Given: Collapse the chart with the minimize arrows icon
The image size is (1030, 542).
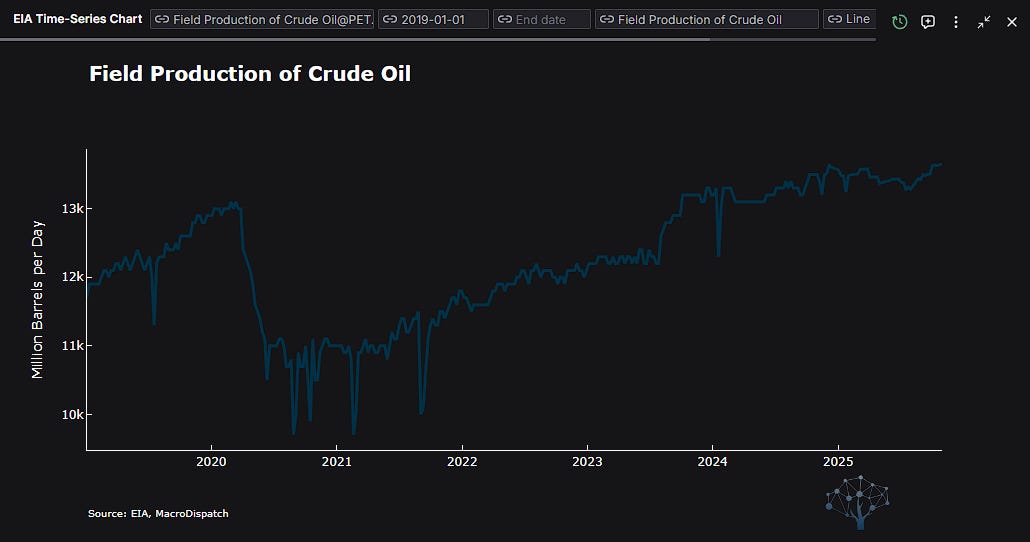Looking at the screenshot, I should coord(983,22).
